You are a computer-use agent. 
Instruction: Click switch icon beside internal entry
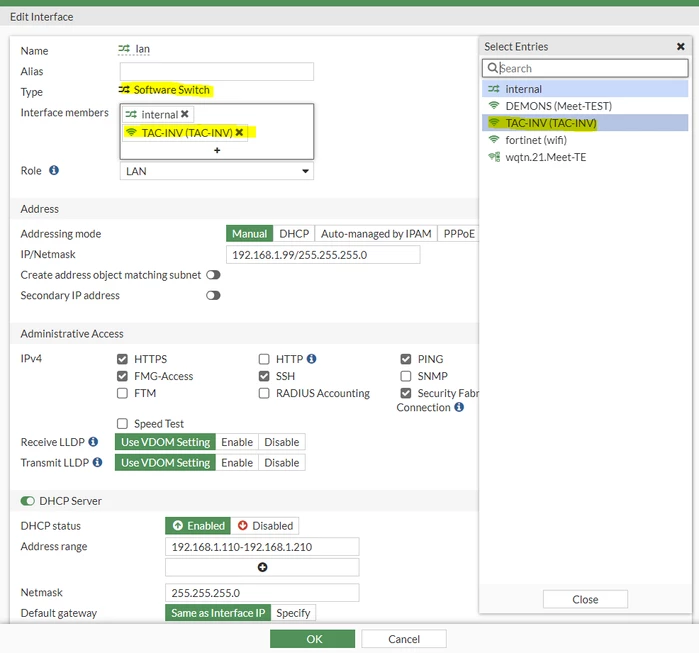click(494, 89)
